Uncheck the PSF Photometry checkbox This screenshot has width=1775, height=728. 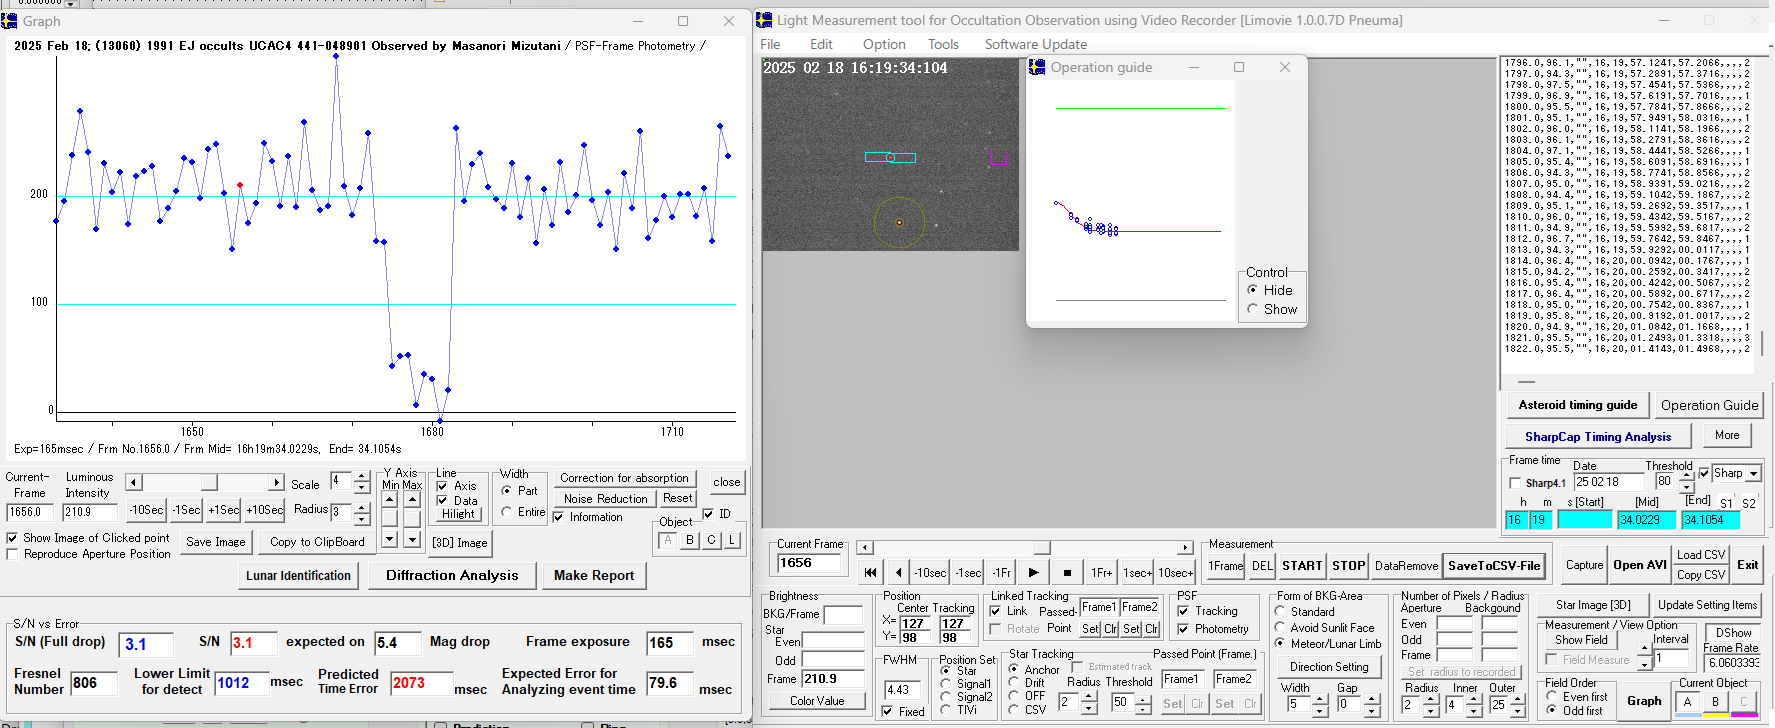[x=1183, y=629]
